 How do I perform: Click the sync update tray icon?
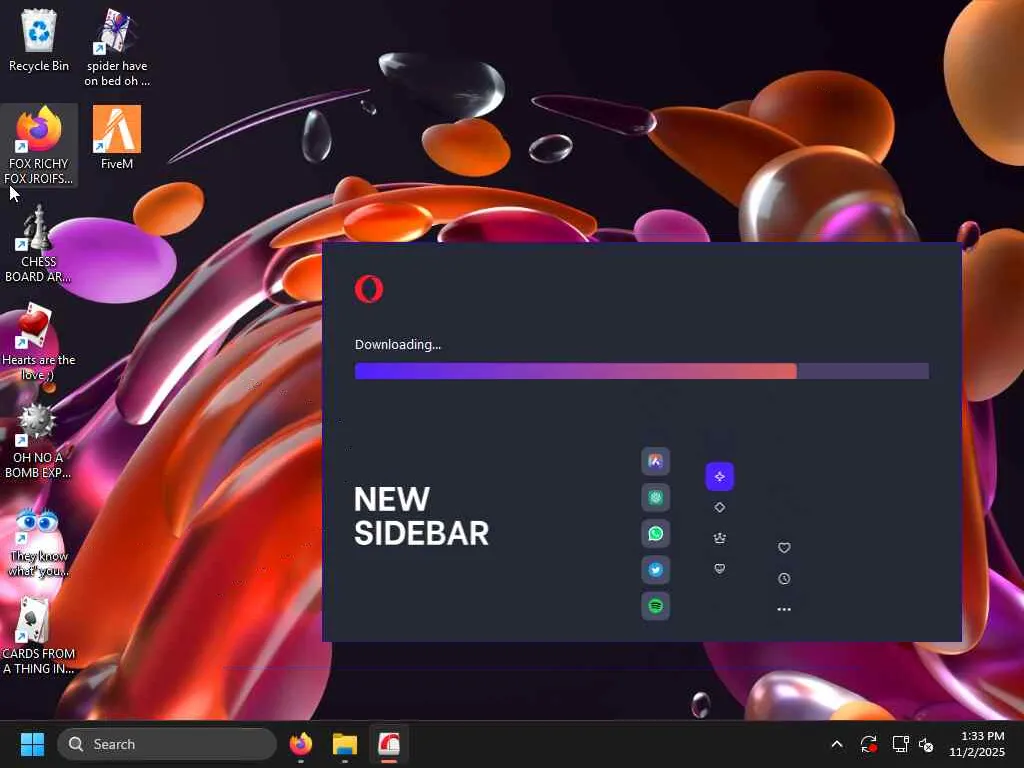pos(869,744)
